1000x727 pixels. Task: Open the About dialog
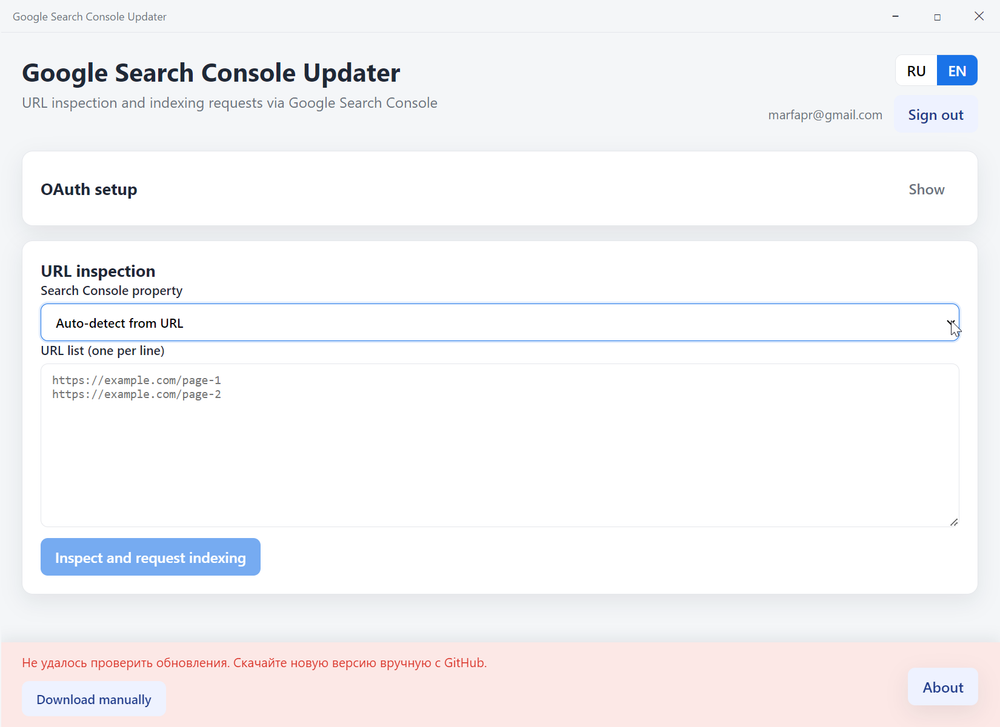pyautogui.click(x=943, y=687)
